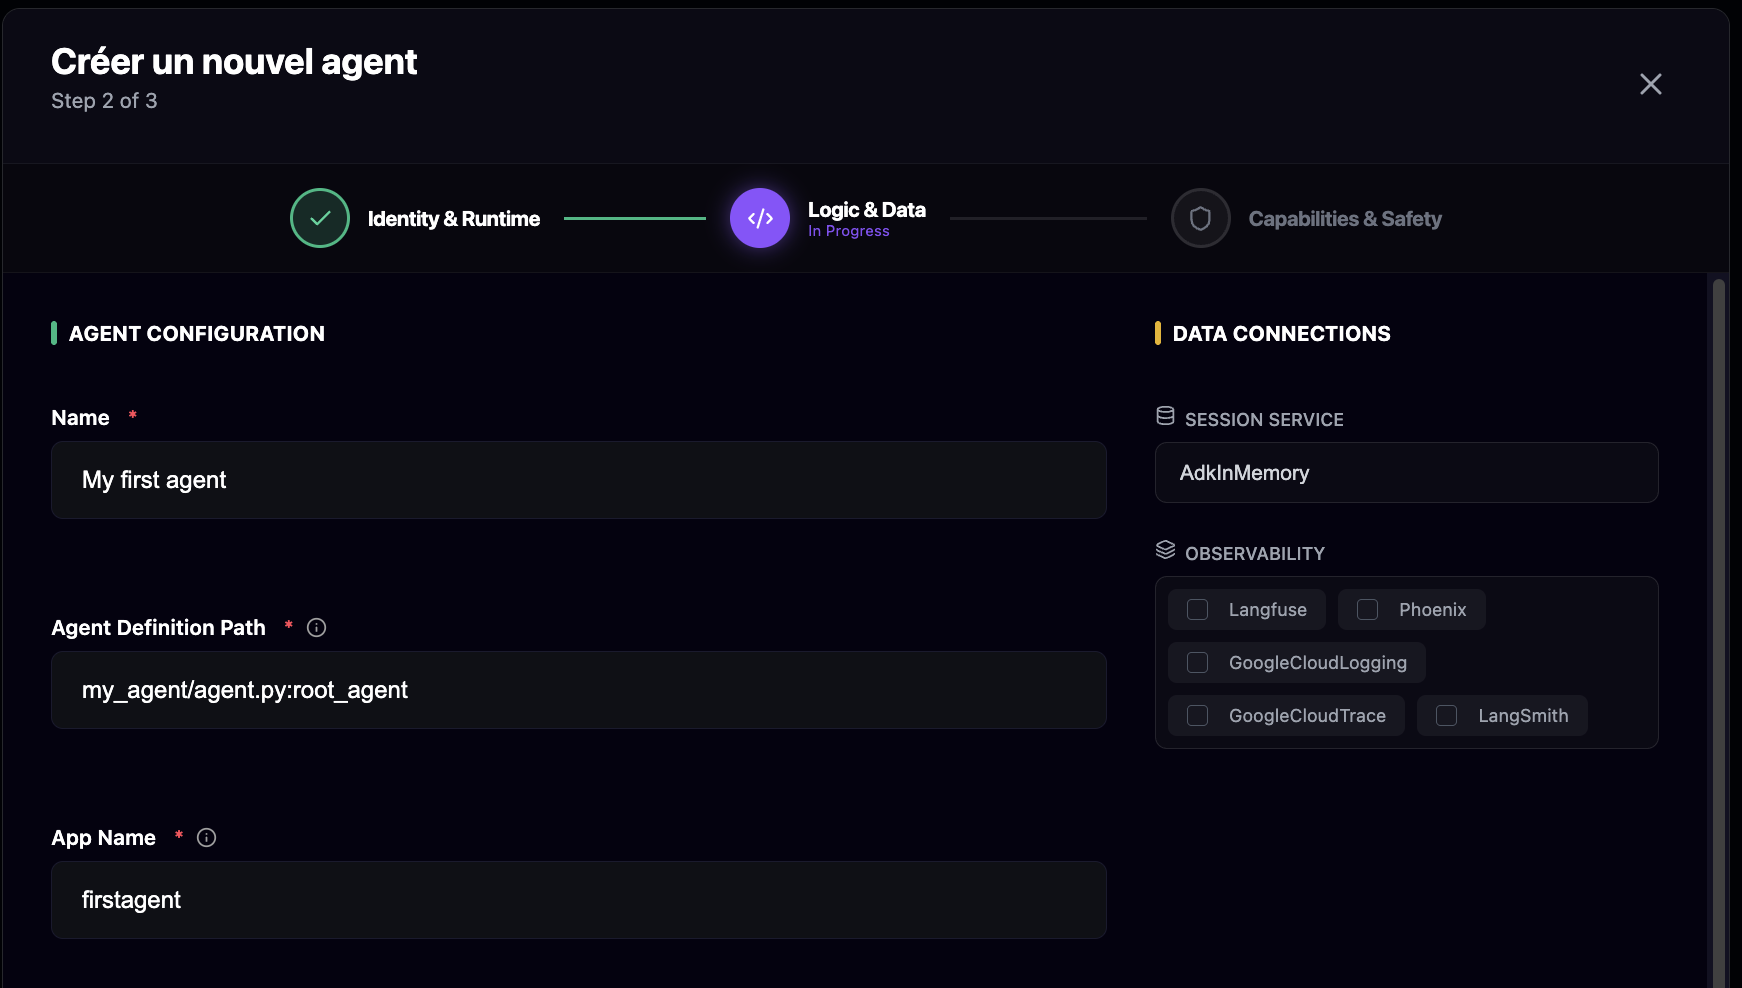Check the Phoenix checkbox
This screenshot has width=1742, height=988.
1366,609
